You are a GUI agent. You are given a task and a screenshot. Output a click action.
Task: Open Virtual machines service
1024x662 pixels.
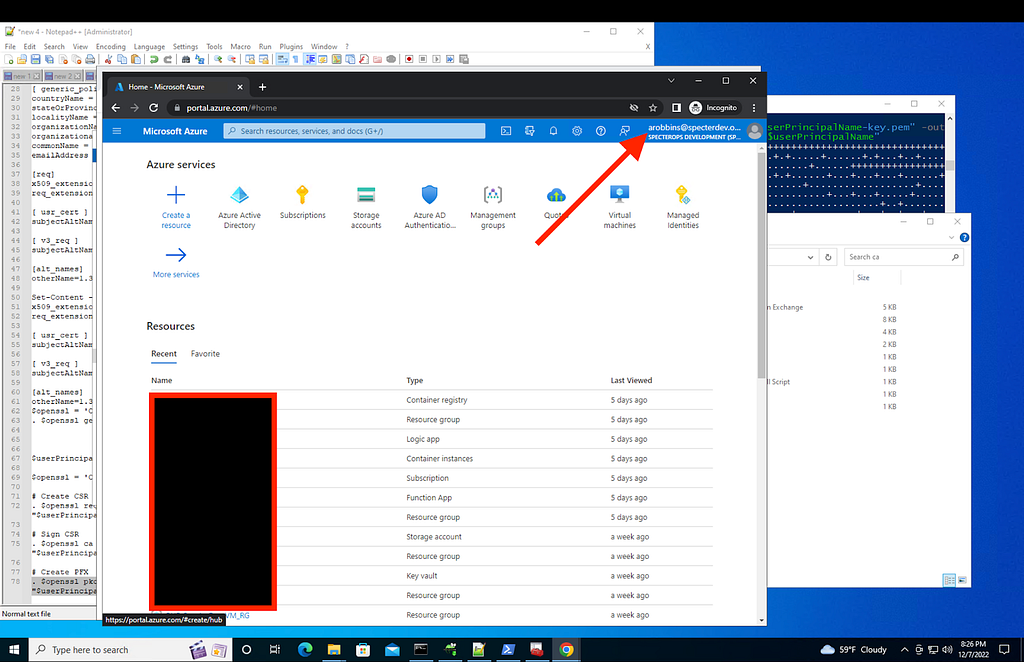pos(619,207)
